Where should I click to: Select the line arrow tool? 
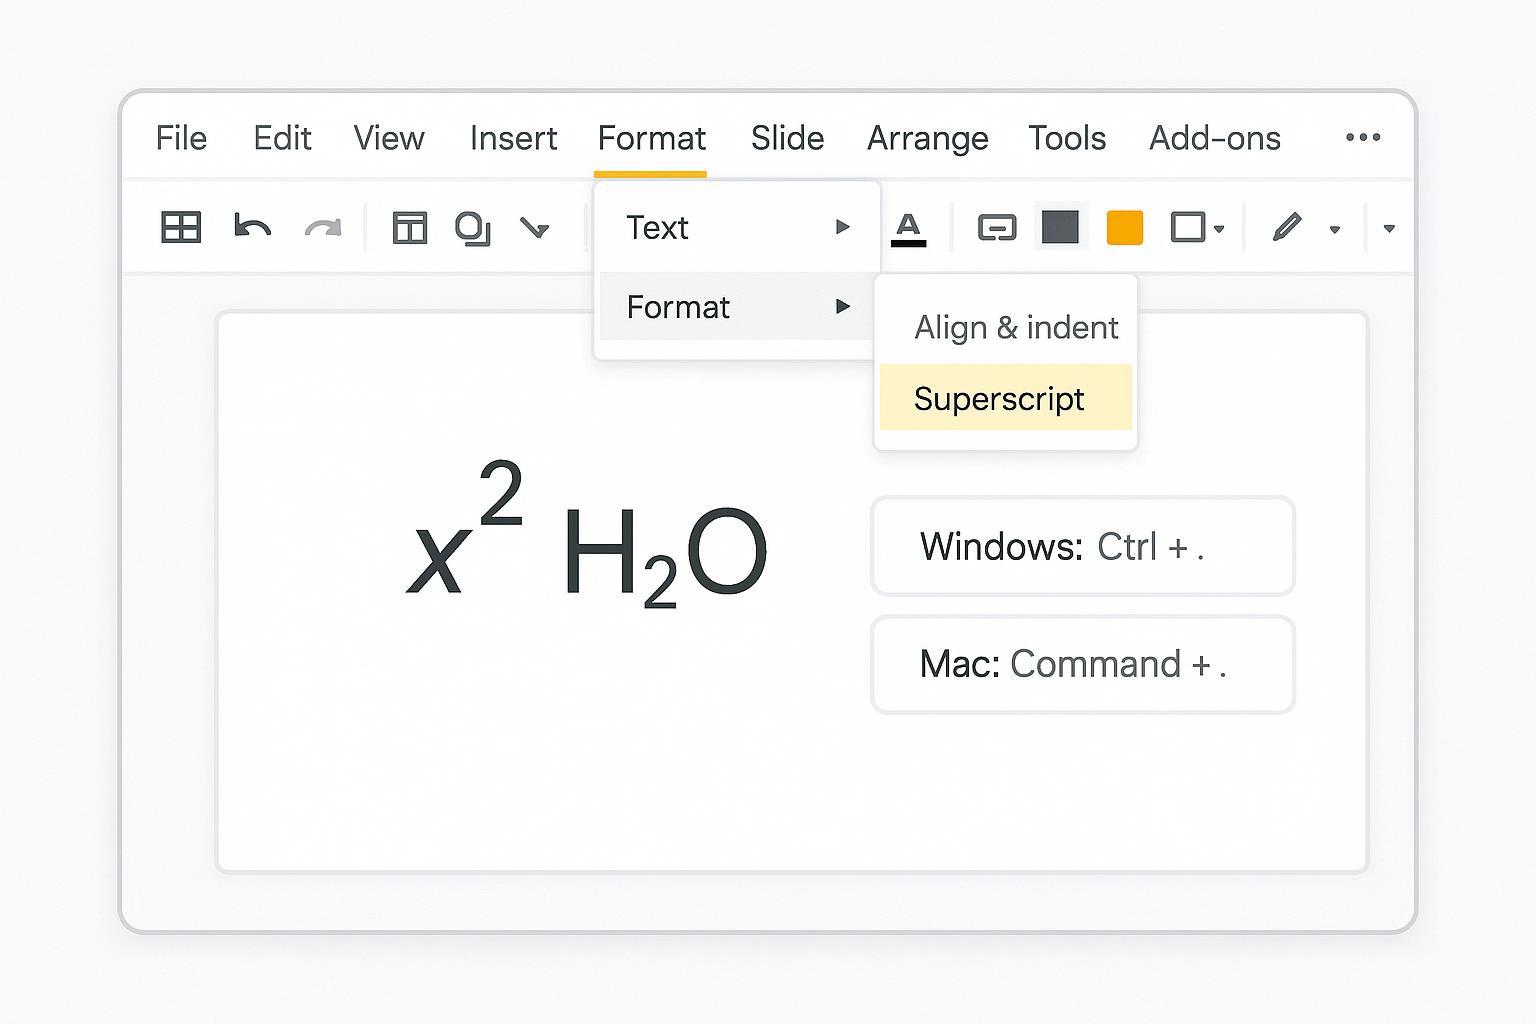click(x=535, y=228)
